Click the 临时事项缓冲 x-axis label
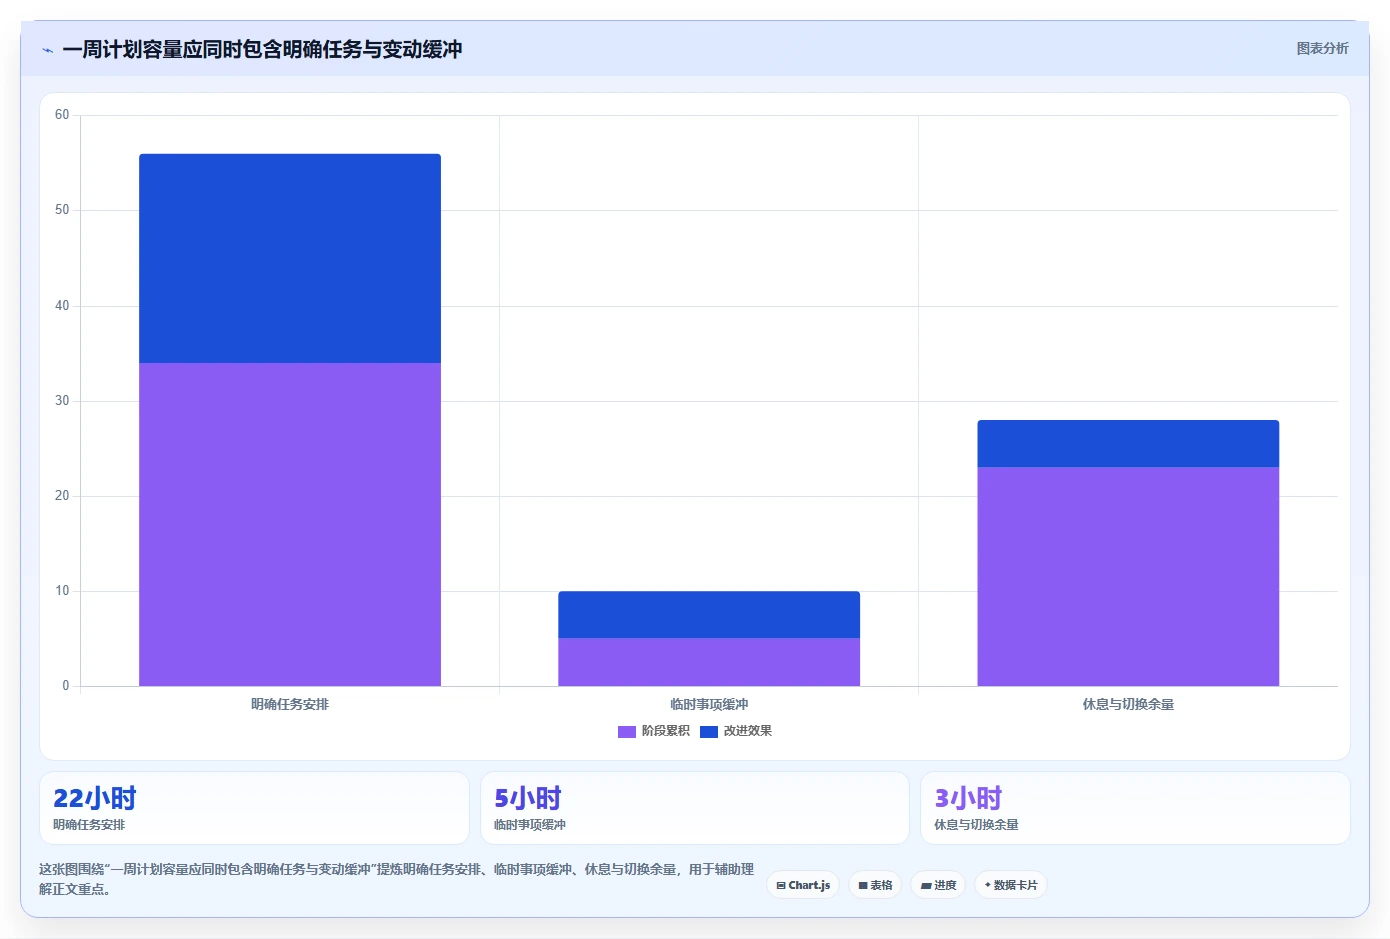 click(x=709, y=704)
